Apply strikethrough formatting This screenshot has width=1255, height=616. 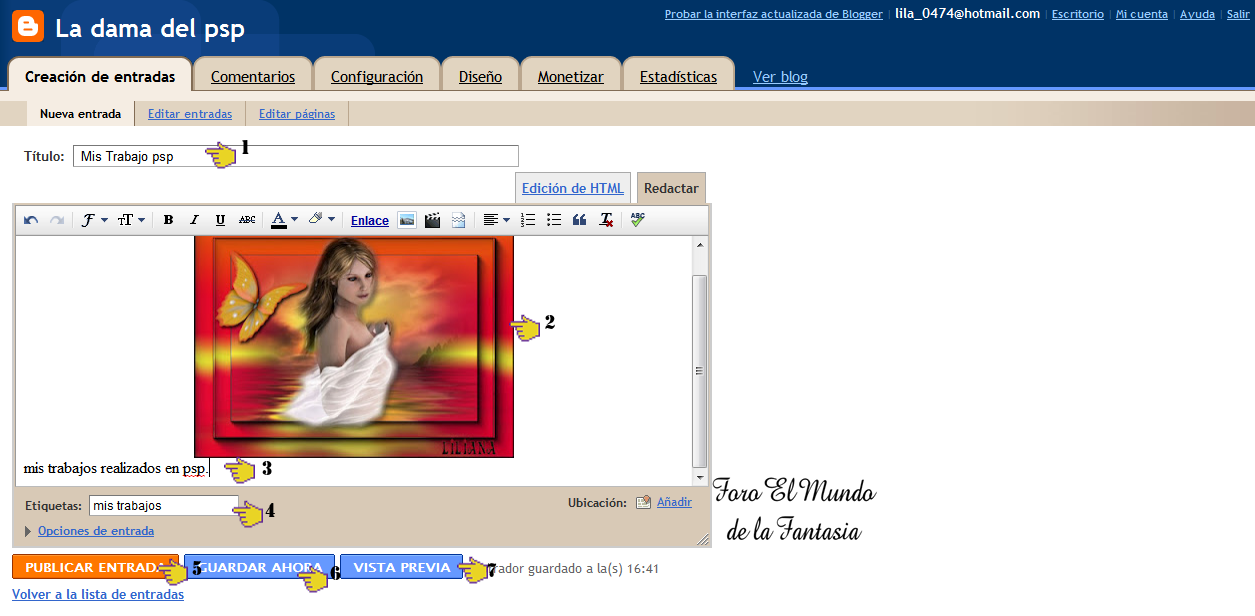[x=247, y=220]
